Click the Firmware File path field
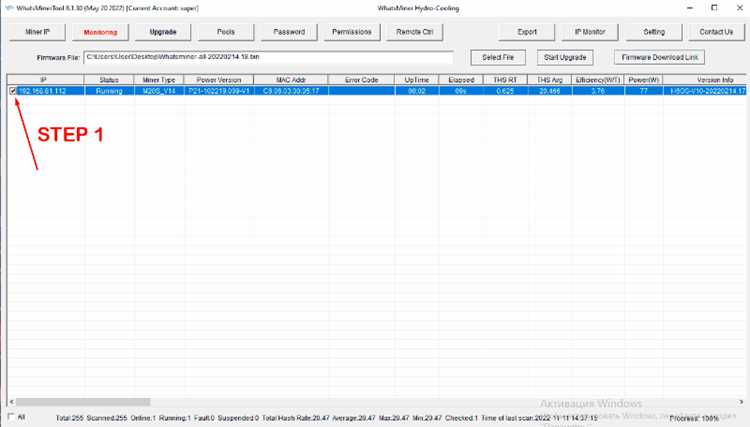Screen dimensions: 750x427 268,57
